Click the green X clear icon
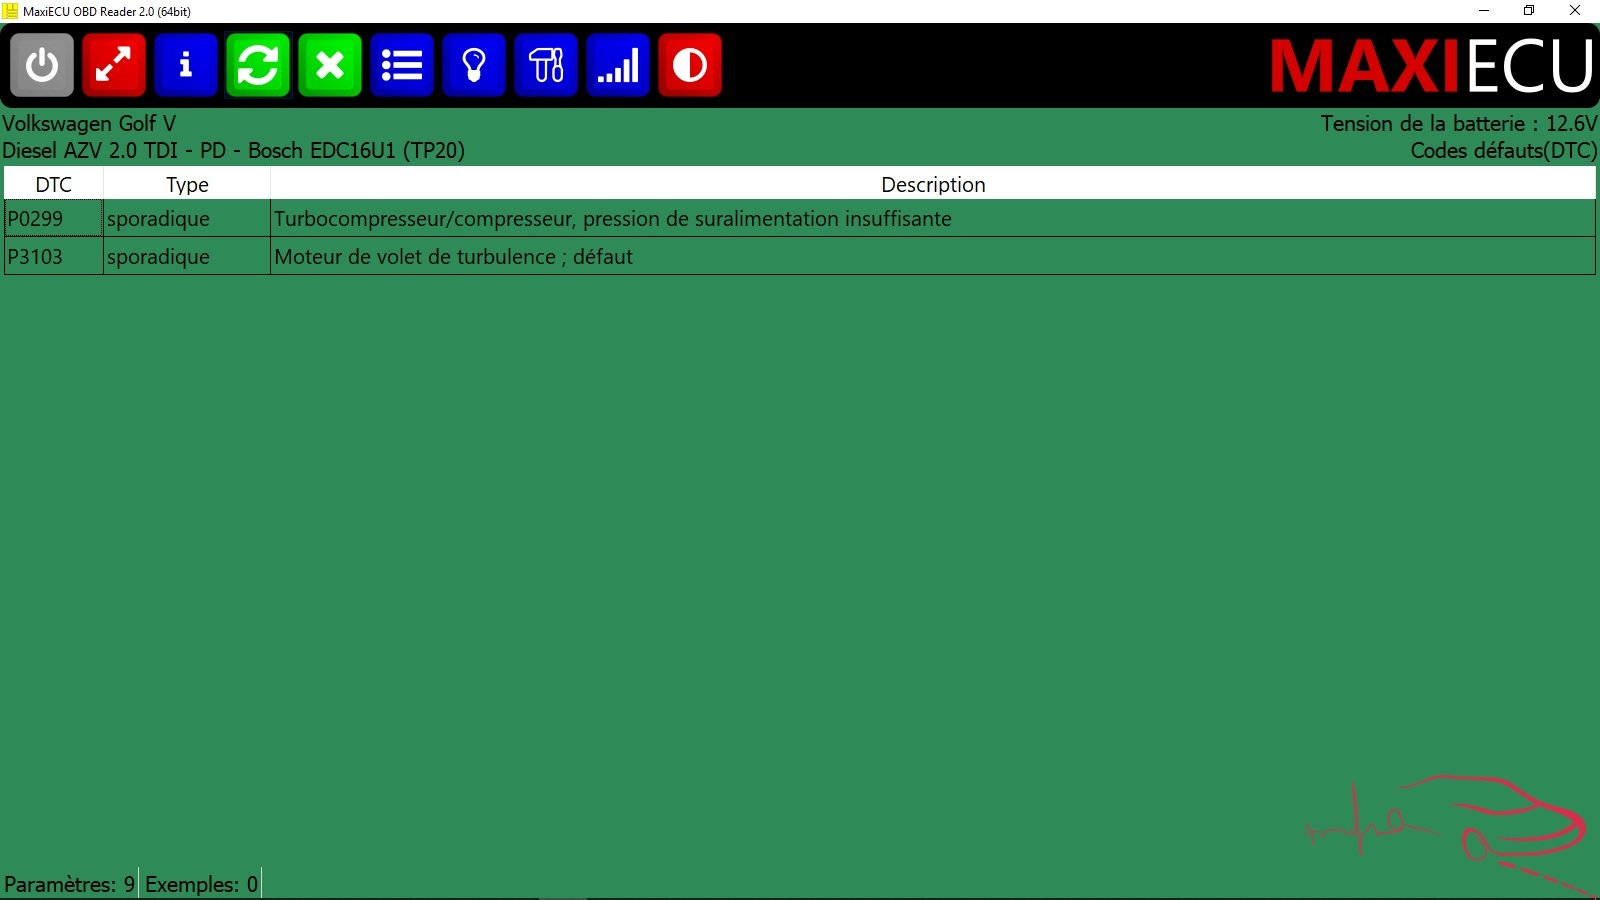Screen dimensions: 1600x900 pos(330,65)
